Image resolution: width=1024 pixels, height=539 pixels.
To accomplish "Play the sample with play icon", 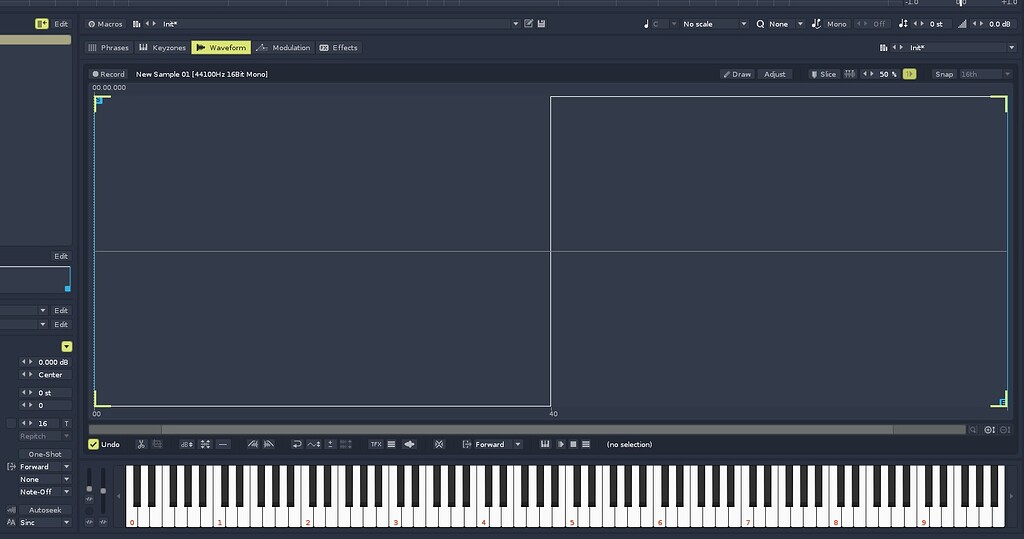I will point(560,444).
